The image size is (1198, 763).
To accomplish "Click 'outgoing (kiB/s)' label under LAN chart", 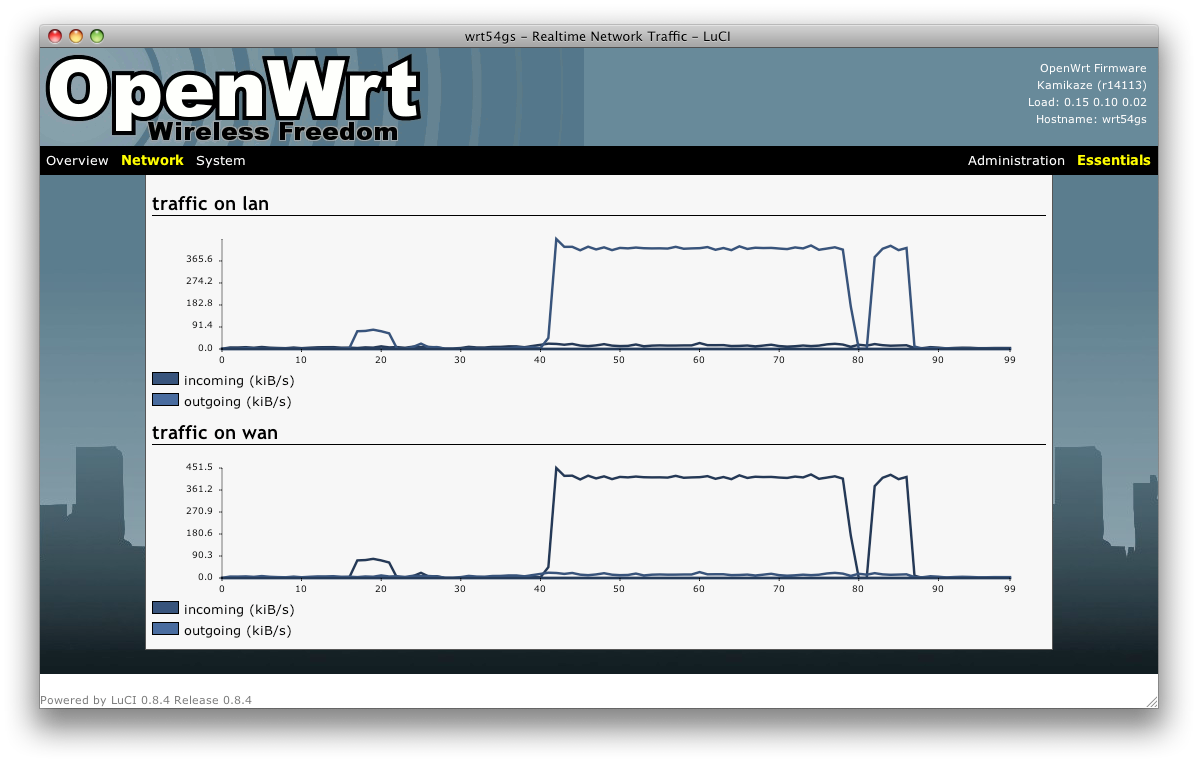I will [x=238, y=402].
